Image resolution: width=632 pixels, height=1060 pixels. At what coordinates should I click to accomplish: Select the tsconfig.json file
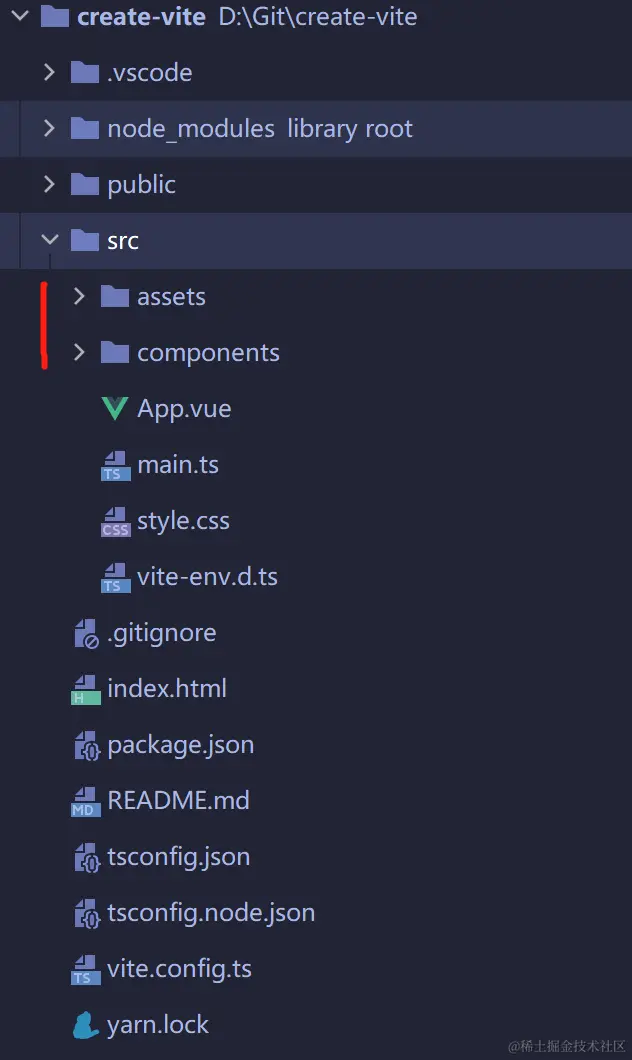click(178, 857)
